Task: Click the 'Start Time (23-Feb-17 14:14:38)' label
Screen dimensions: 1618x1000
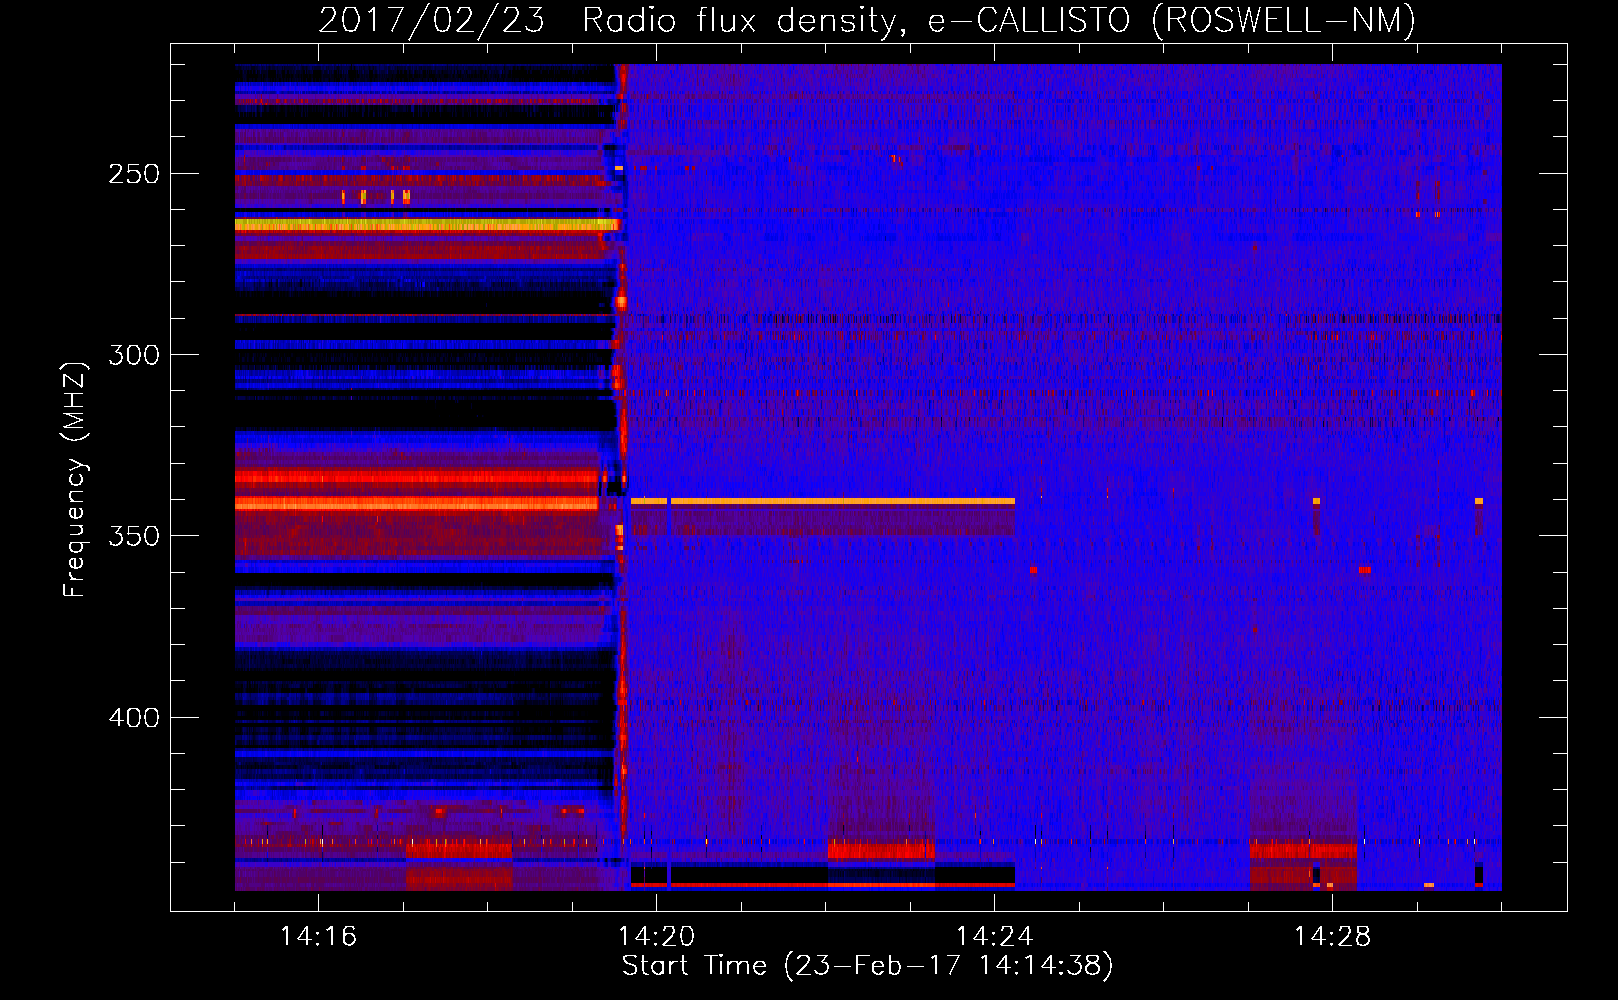Action: pyautogui.click(x=867, y=966)
